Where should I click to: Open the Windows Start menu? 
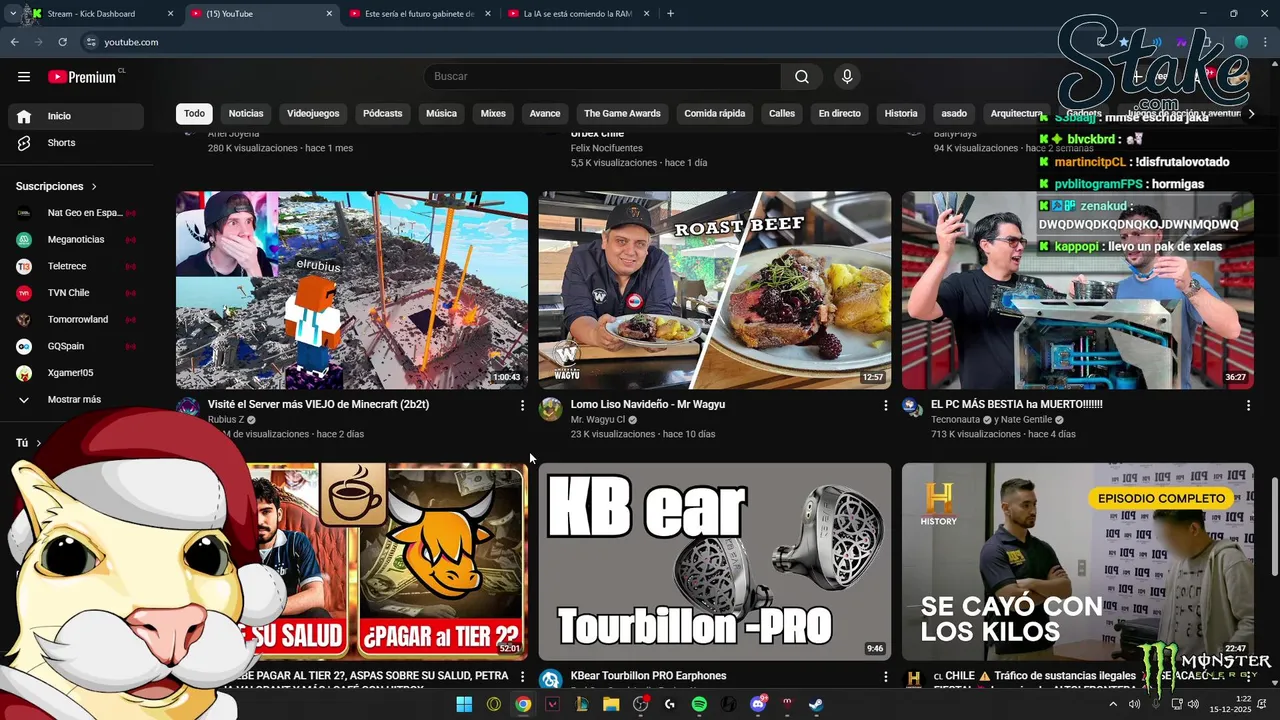click(464, 705)
